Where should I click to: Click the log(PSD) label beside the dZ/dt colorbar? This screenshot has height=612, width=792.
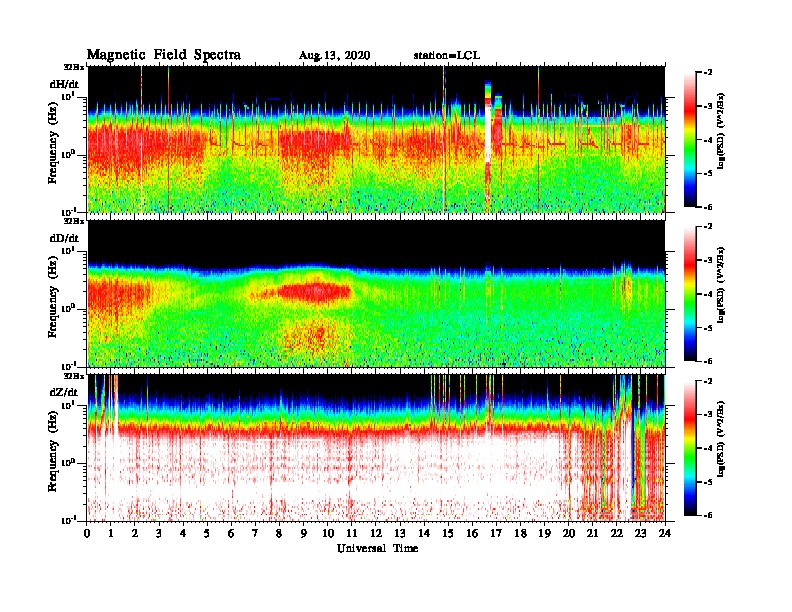(x=721, y=439)
